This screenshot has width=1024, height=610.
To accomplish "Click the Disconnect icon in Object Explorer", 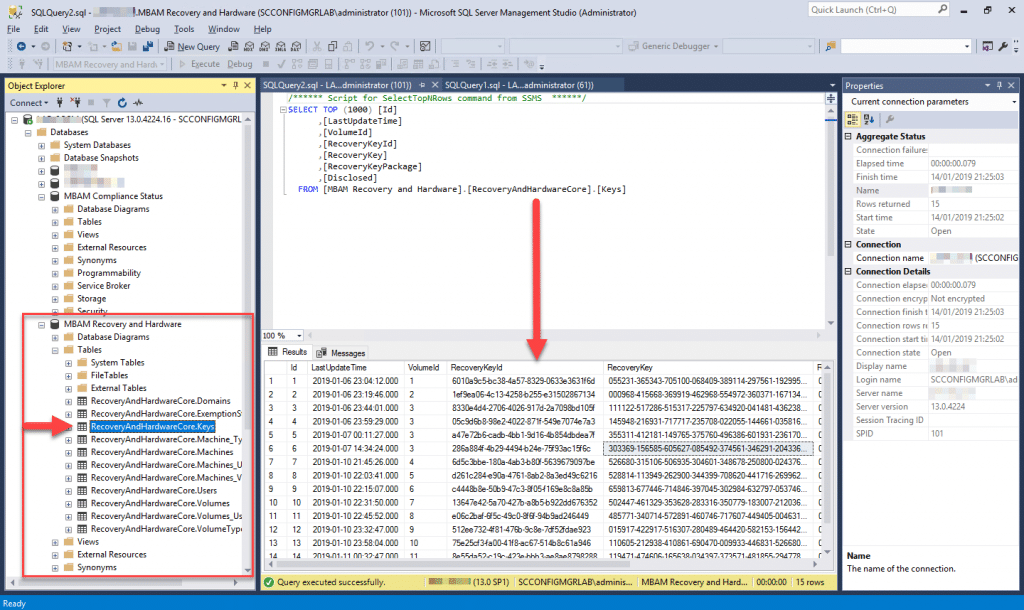I will [x=76, y=102].
